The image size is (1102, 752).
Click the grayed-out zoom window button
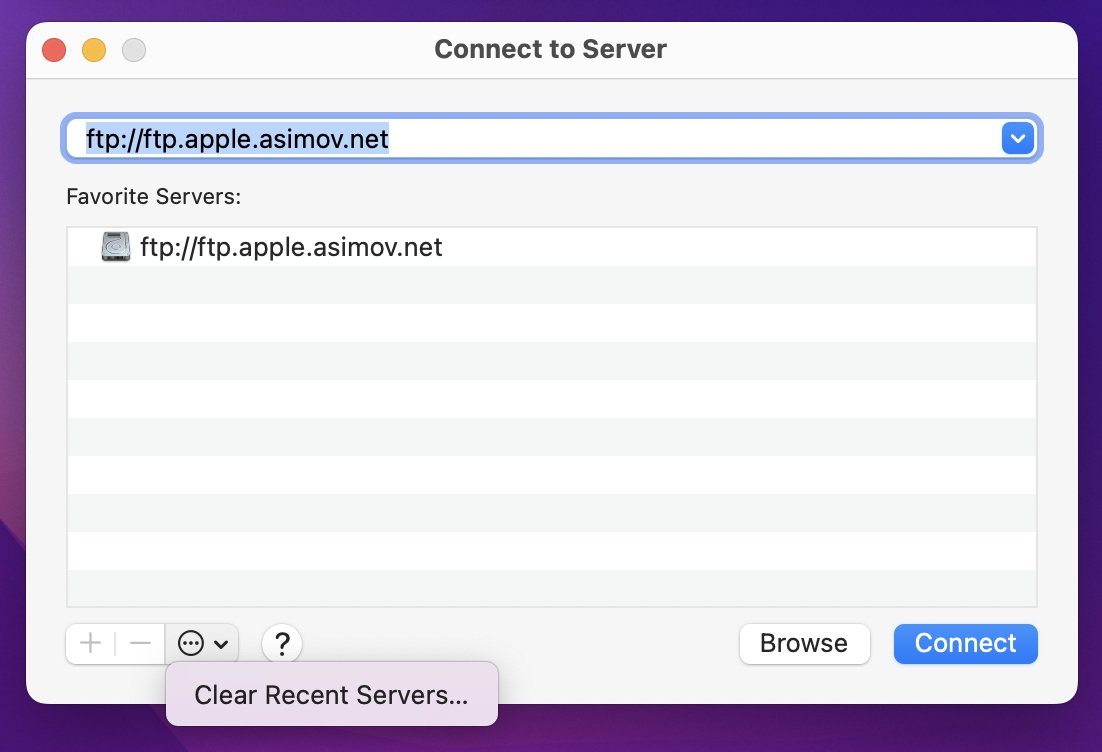[x=133, y=49]
